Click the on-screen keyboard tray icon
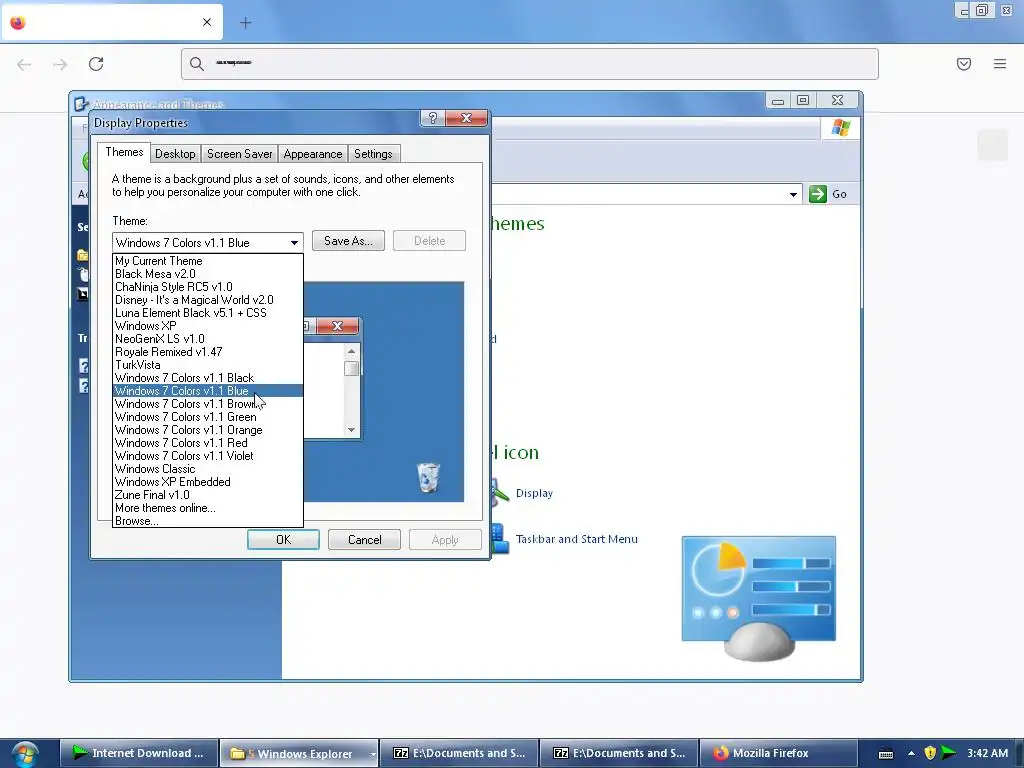This screenshot has width=1024, height=768. tap(886, 754)
